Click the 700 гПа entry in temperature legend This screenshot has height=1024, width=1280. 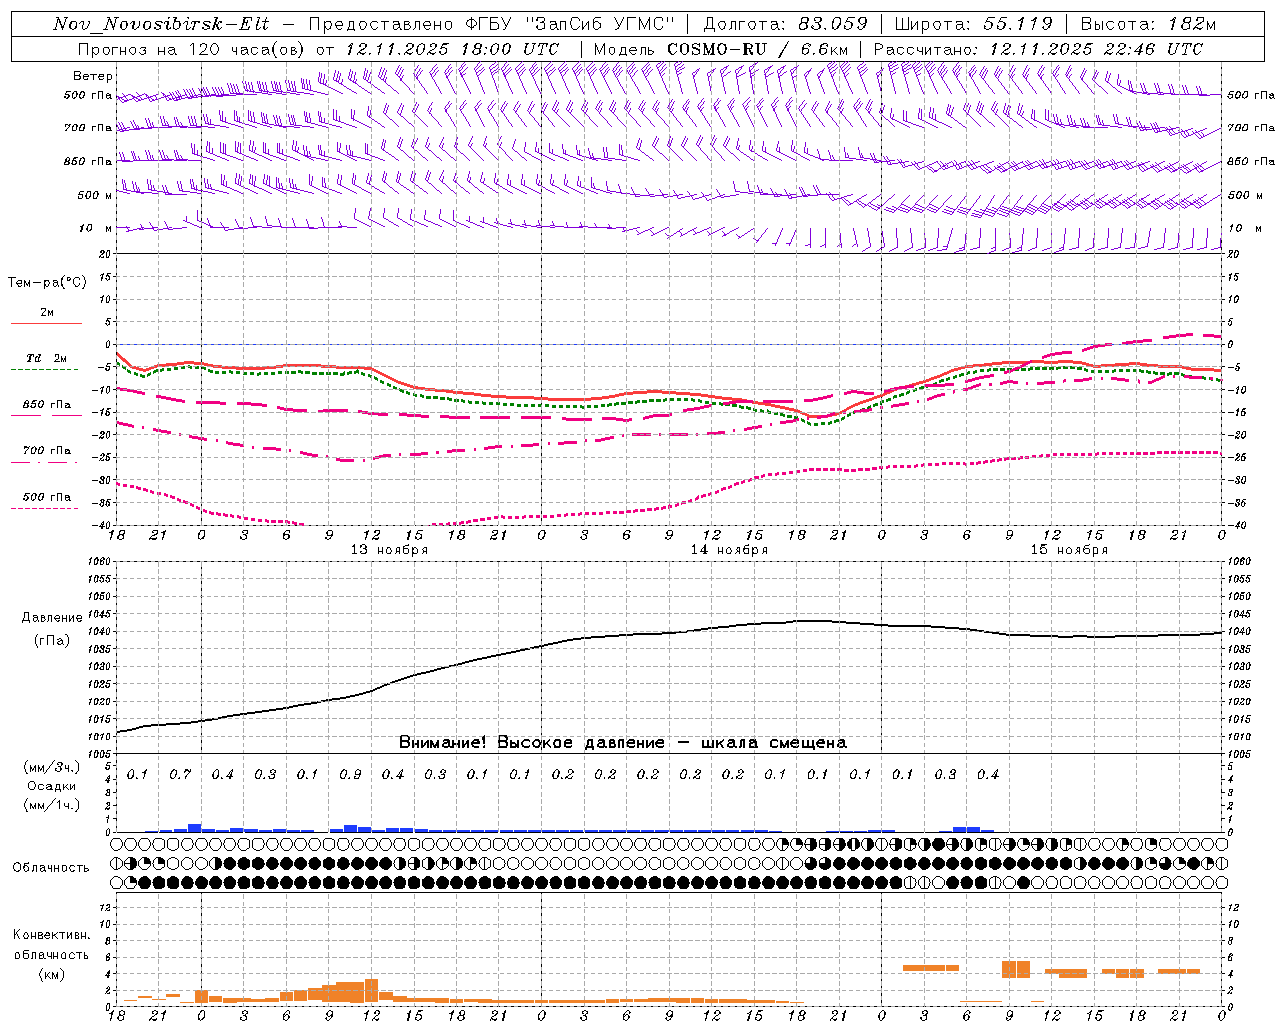click(46, 451)
